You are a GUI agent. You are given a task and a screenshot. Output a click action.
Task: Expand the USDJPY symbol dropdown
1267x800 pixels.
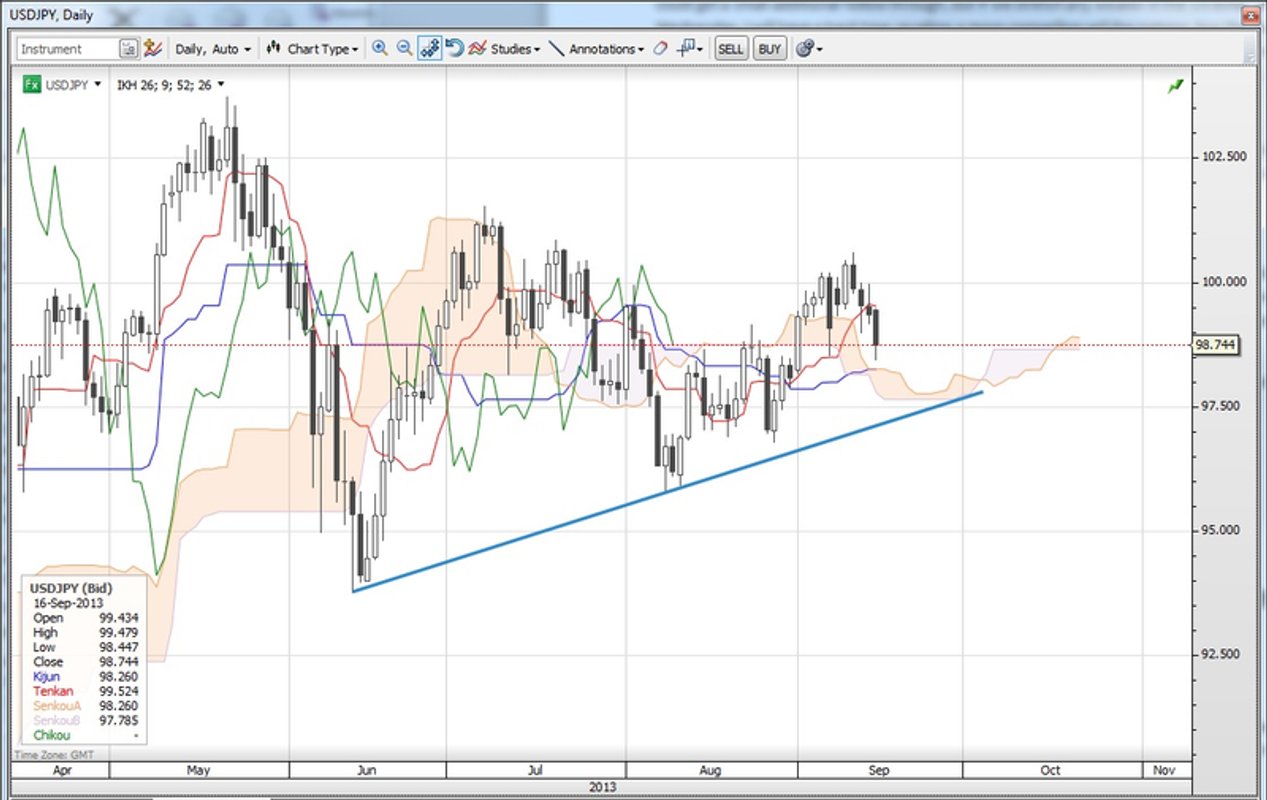tap(97, 85)
